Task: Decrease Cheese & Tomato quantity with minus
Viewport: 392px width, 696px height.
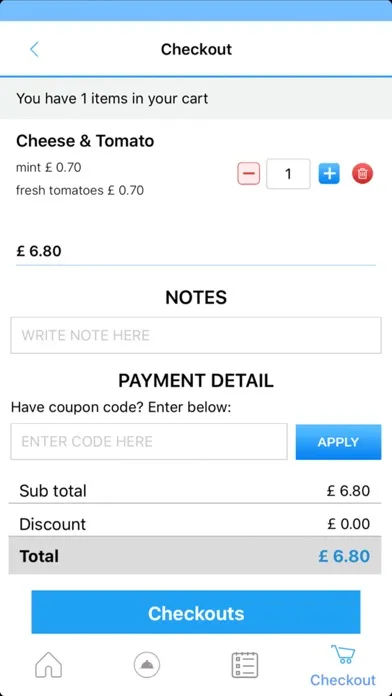Action: coord(249,174)
